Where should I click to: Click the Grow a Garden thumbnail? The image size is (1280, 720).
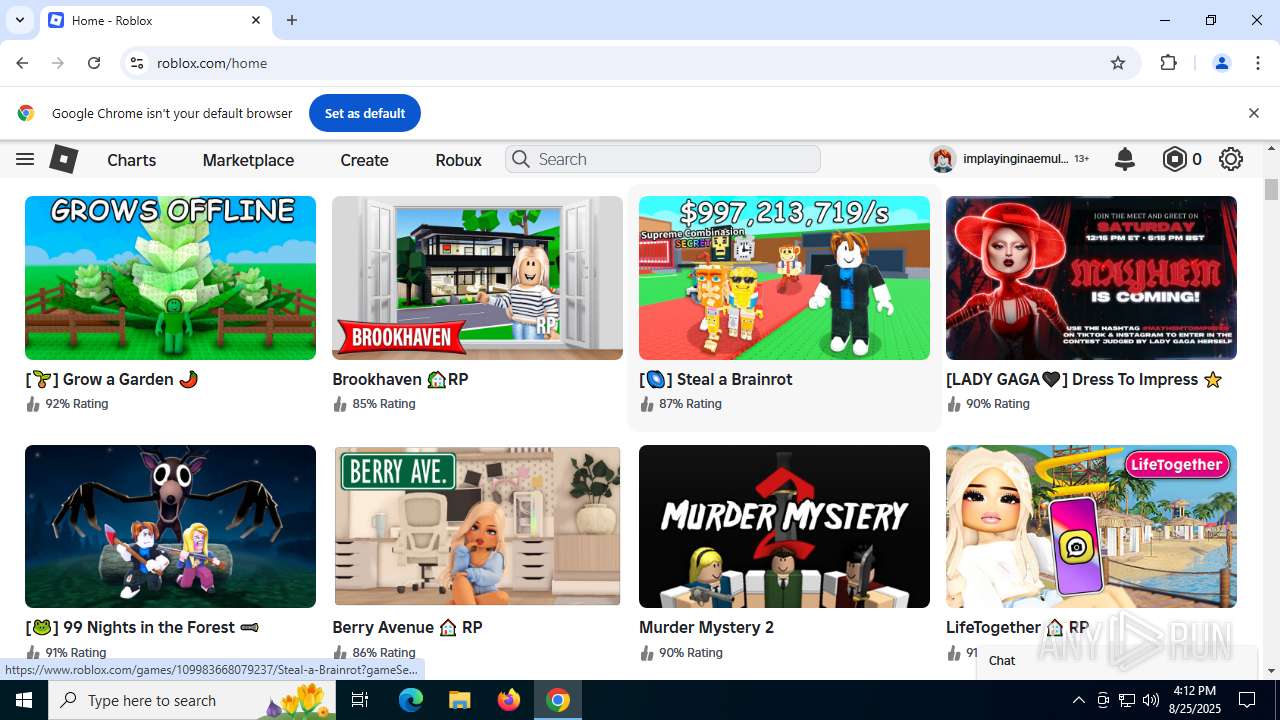170,278
